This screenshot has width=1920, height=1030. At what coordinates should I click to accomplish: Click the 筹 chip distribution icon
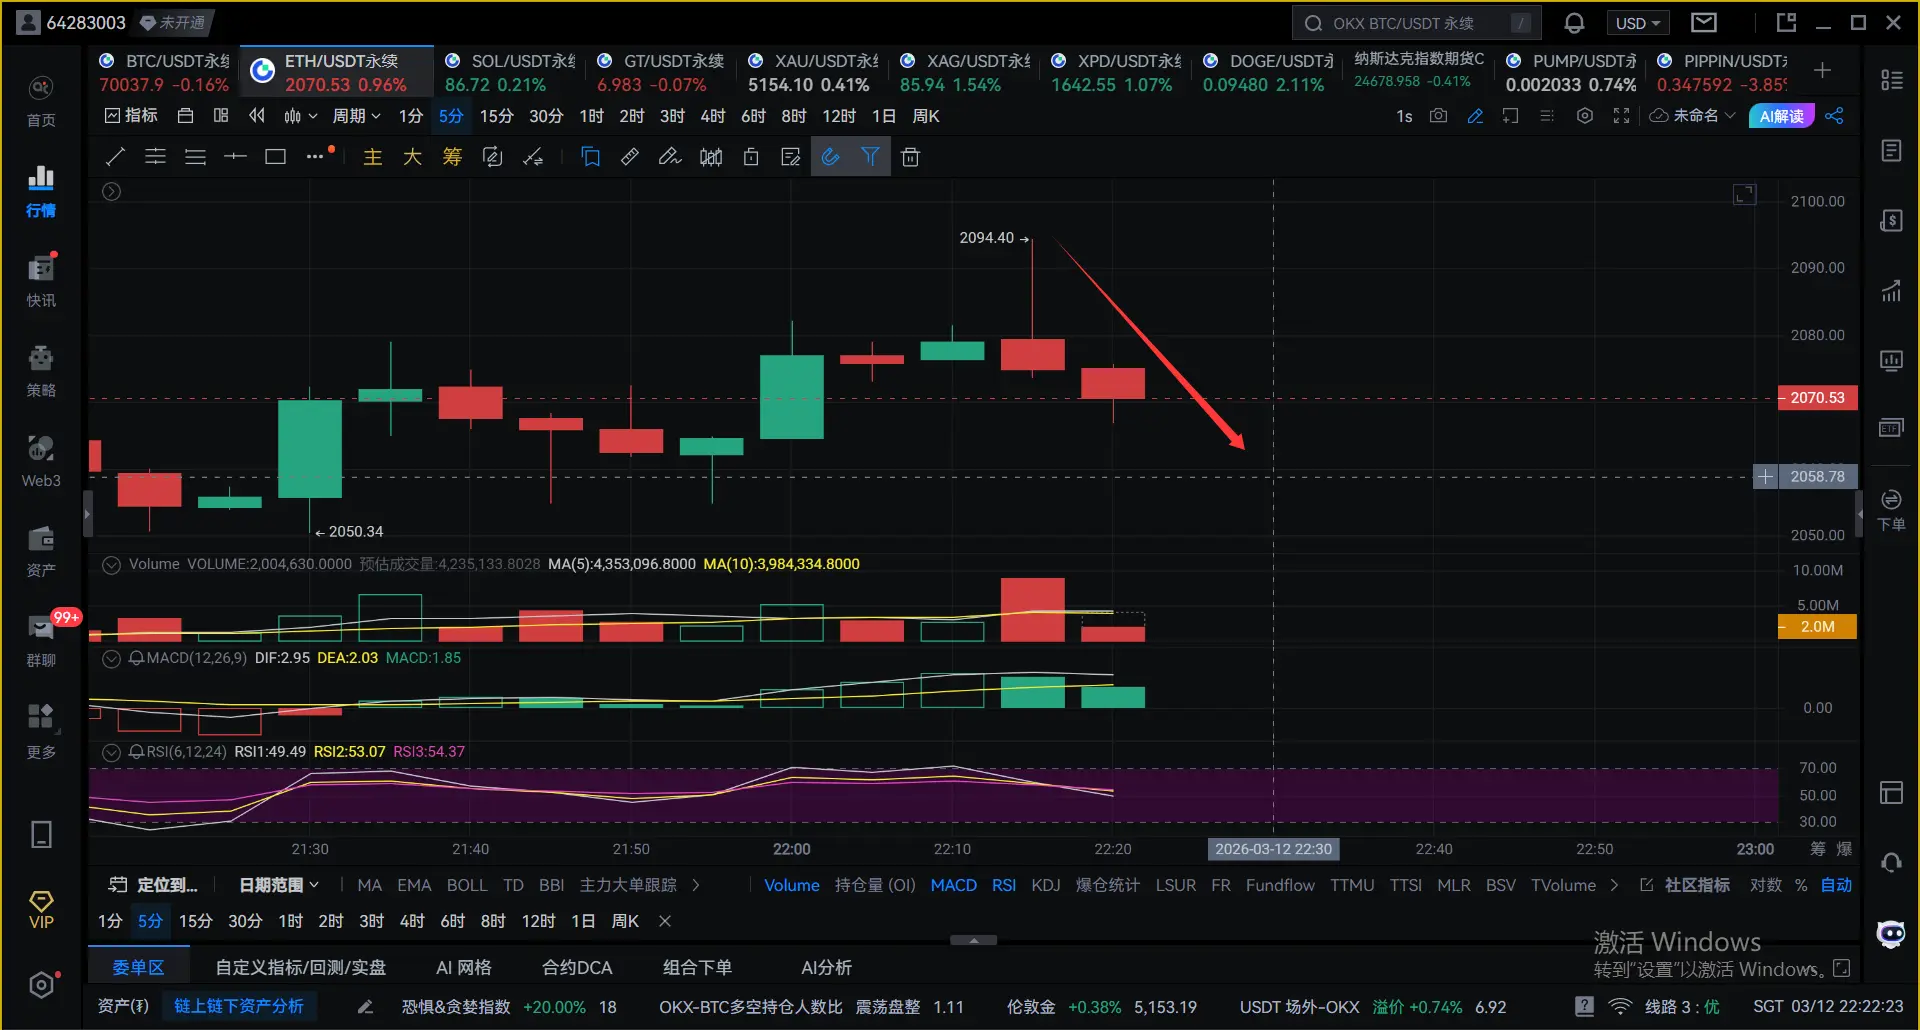pyautogui.click(x=452, y=157)
